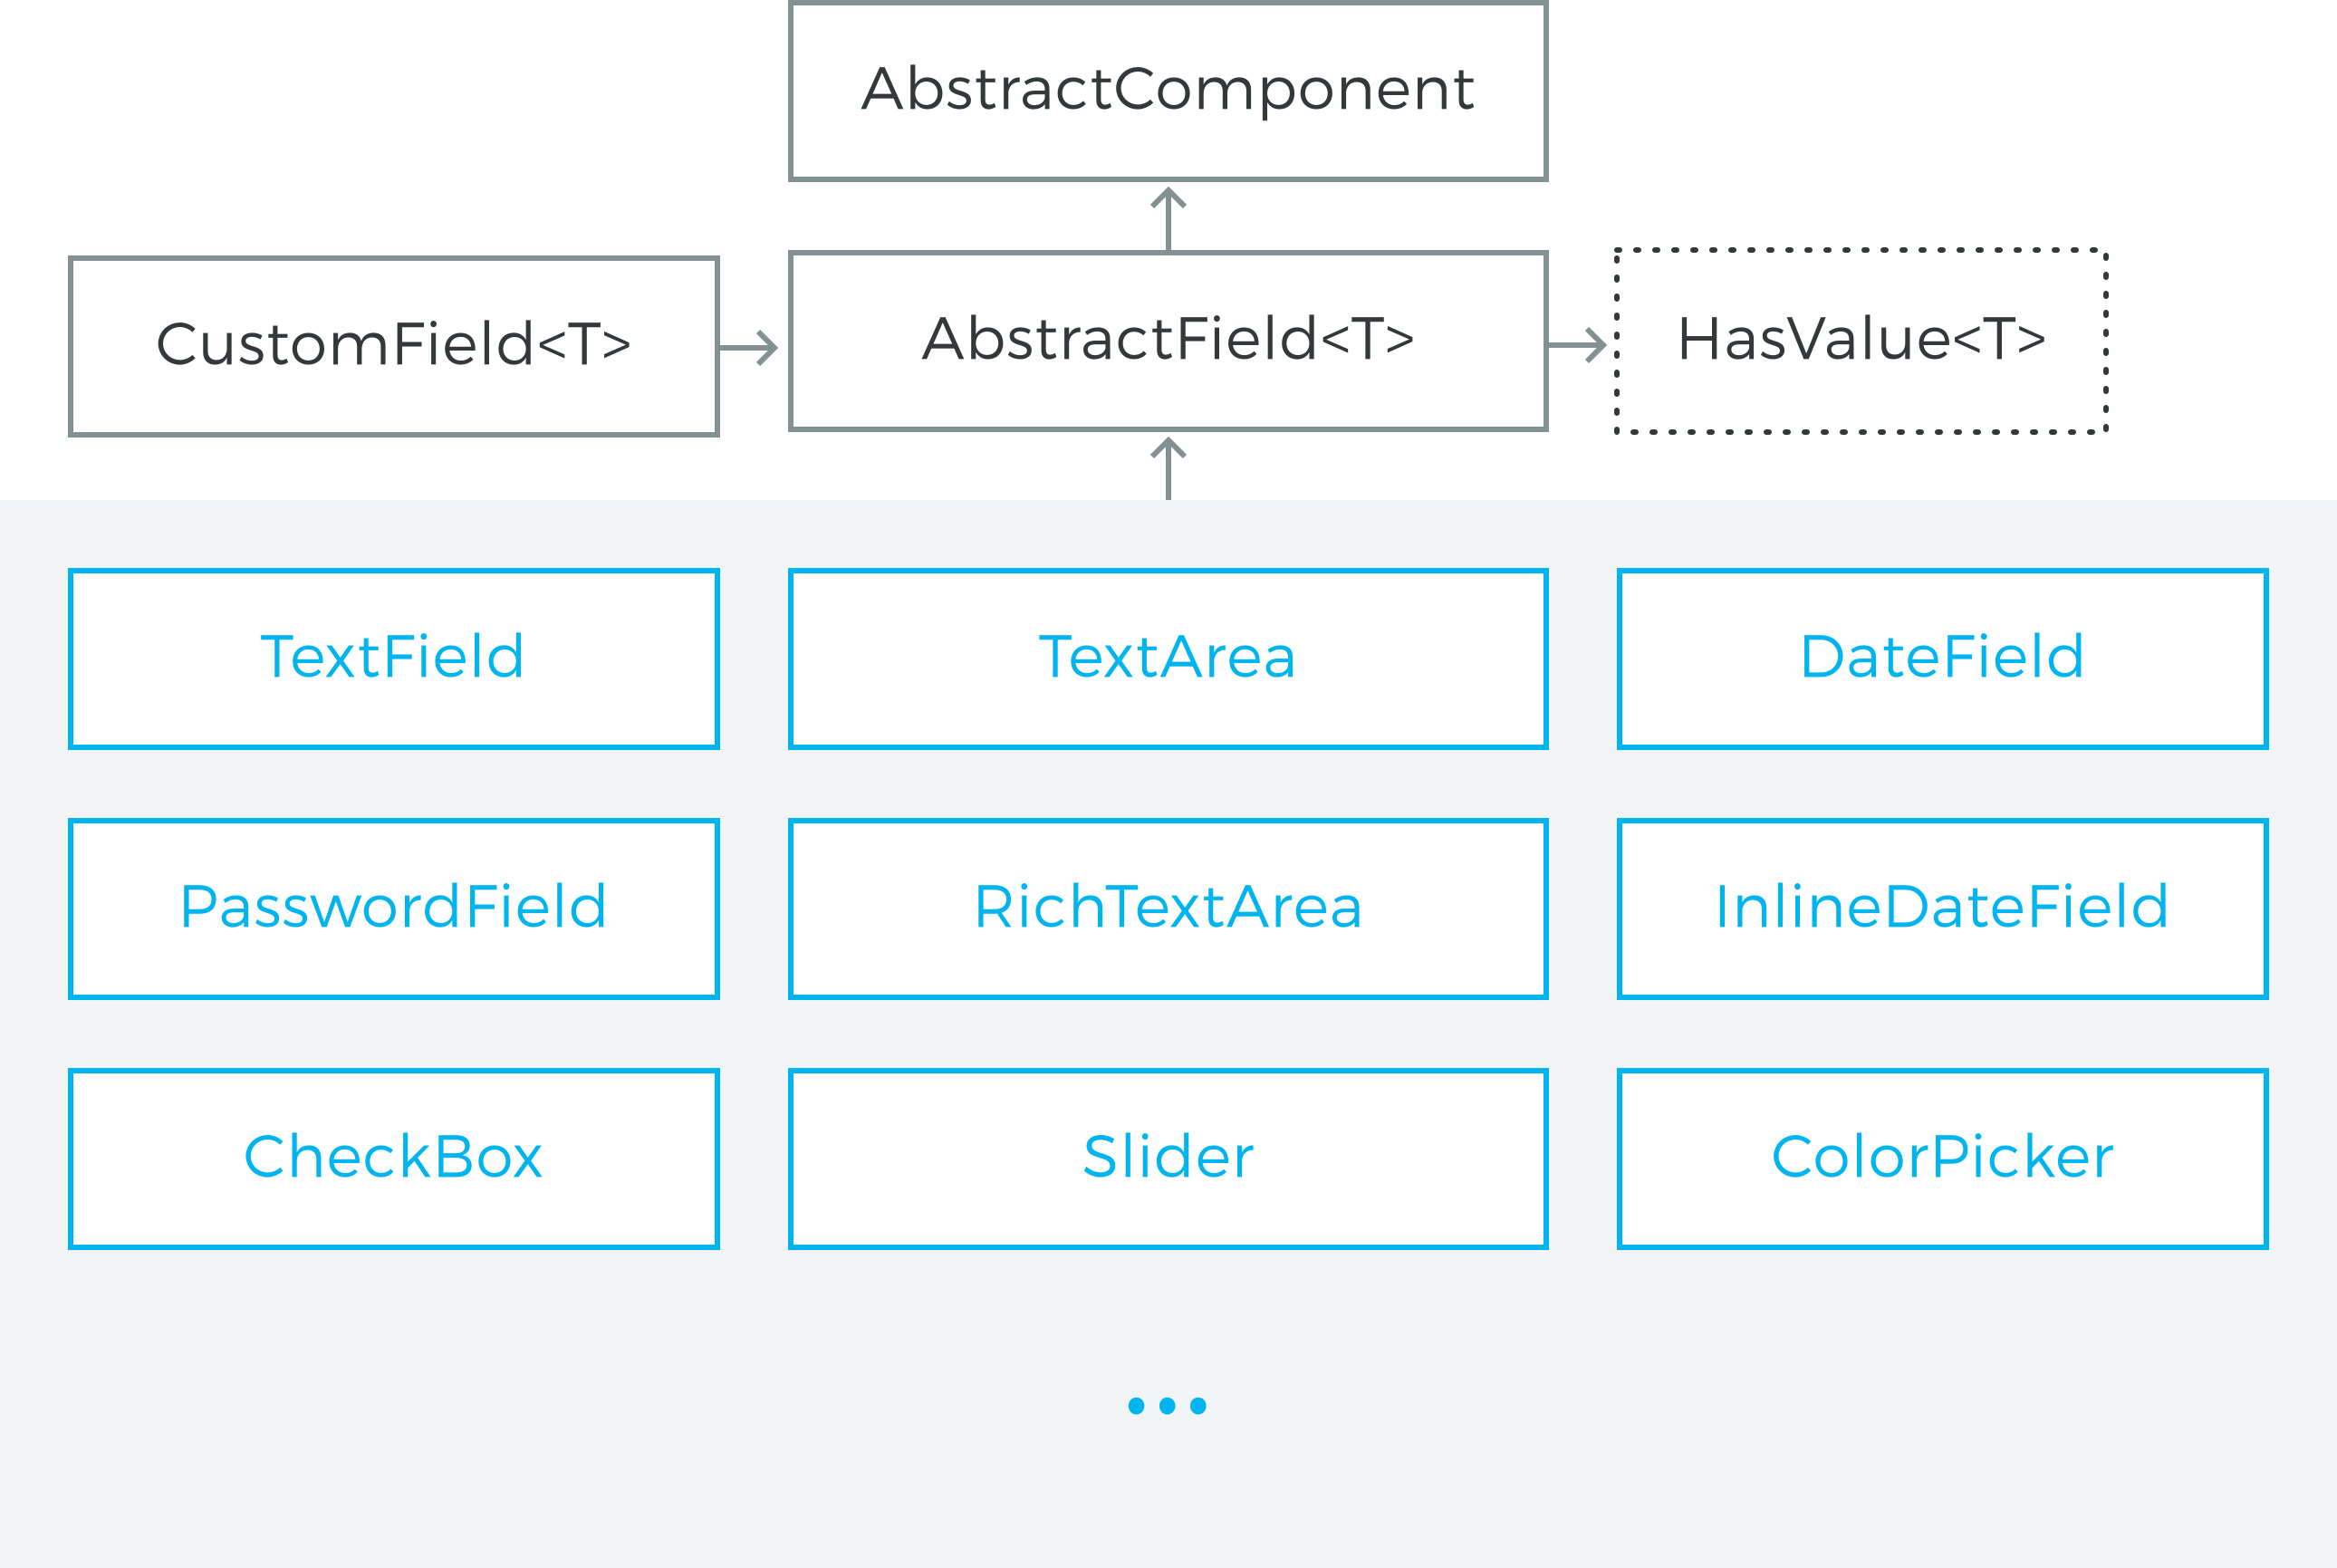Choose the PasswordField box
2337x1568 pixels.
tap(394, 909)
